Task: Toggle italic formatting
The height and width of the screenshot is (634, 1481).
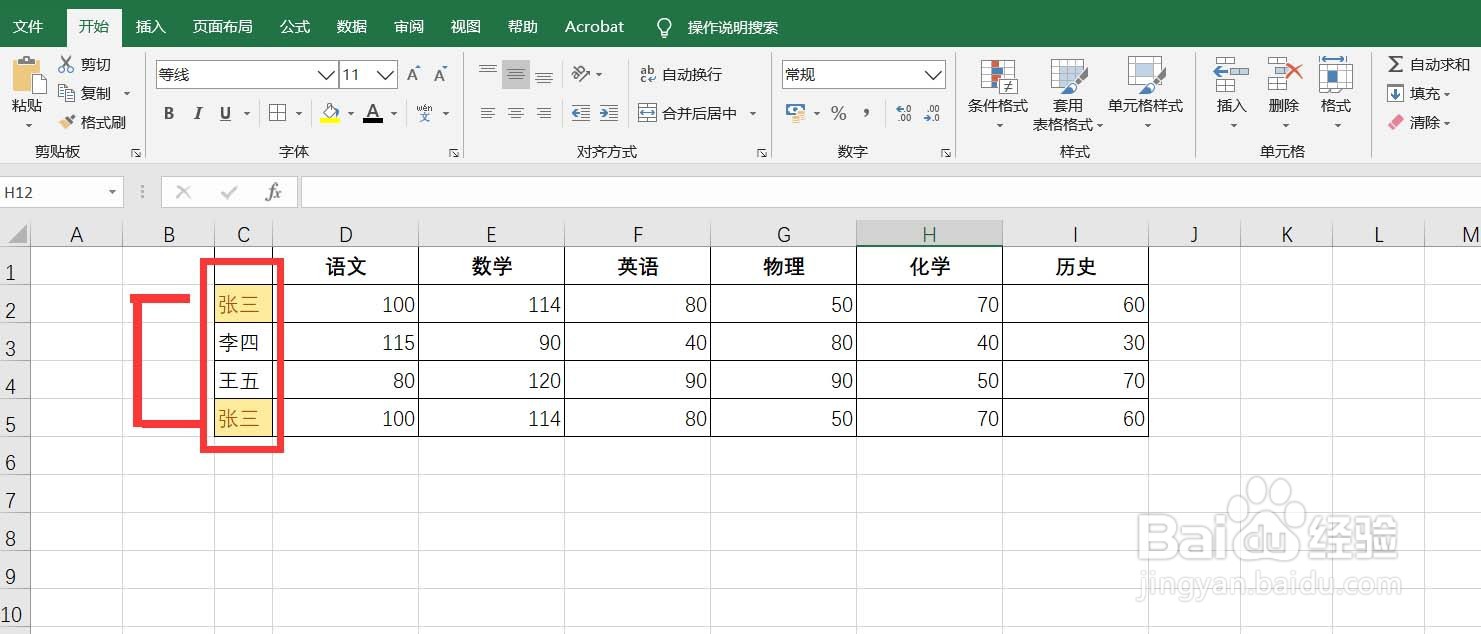Action: click(196, 113)
